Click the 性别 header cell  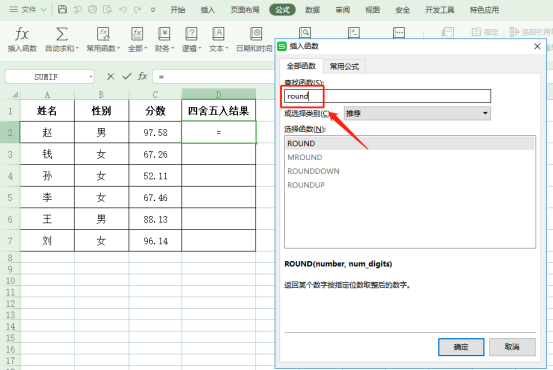[x=102, y=111]
